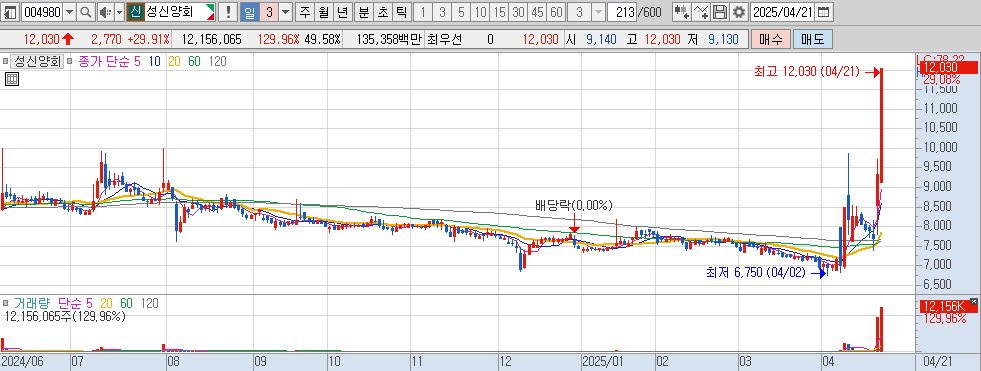
Task: Click the green 신 badge before stock name
Action: point(135,12)
